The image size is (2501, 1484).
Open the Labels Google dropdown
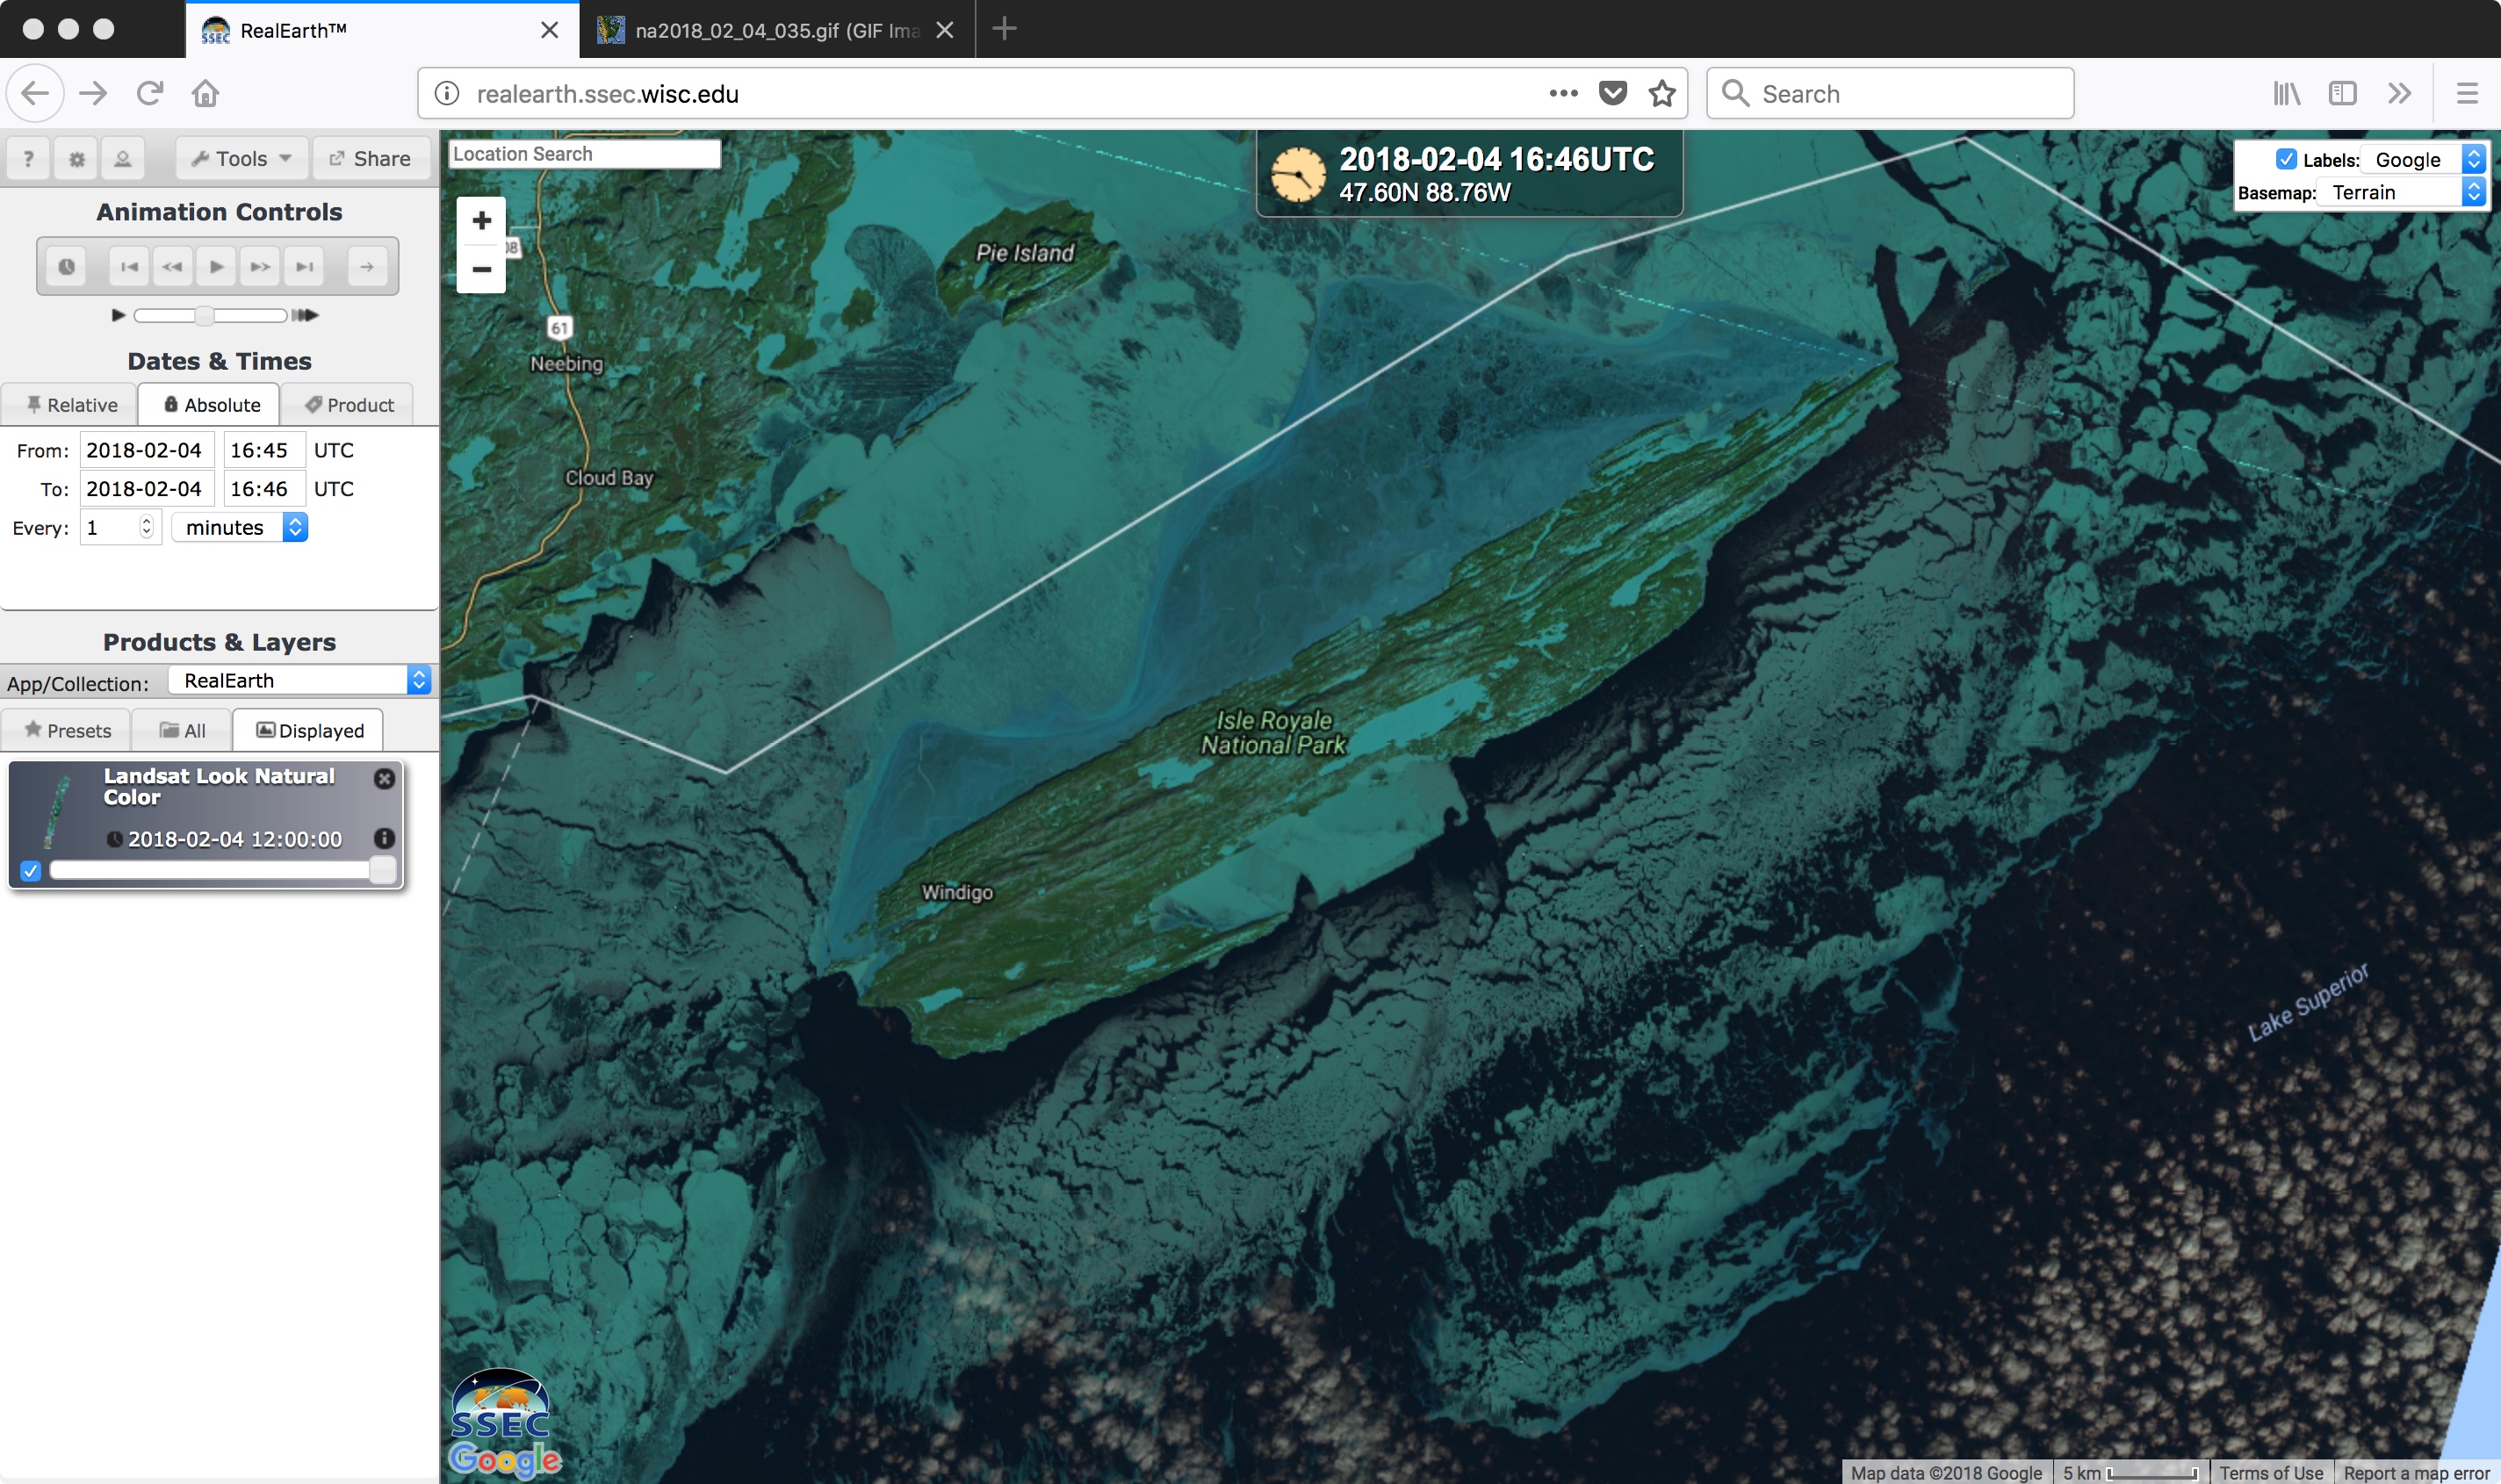coord(2423,159)
